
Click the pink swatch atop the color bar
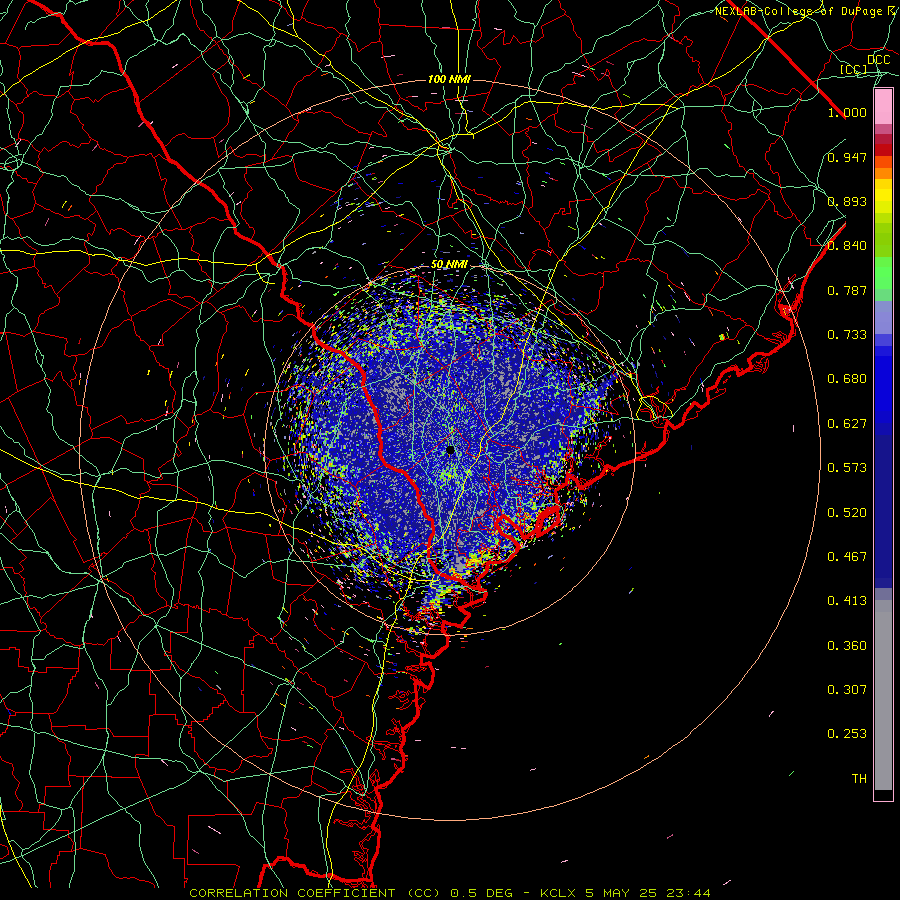(x=883, y=106)
